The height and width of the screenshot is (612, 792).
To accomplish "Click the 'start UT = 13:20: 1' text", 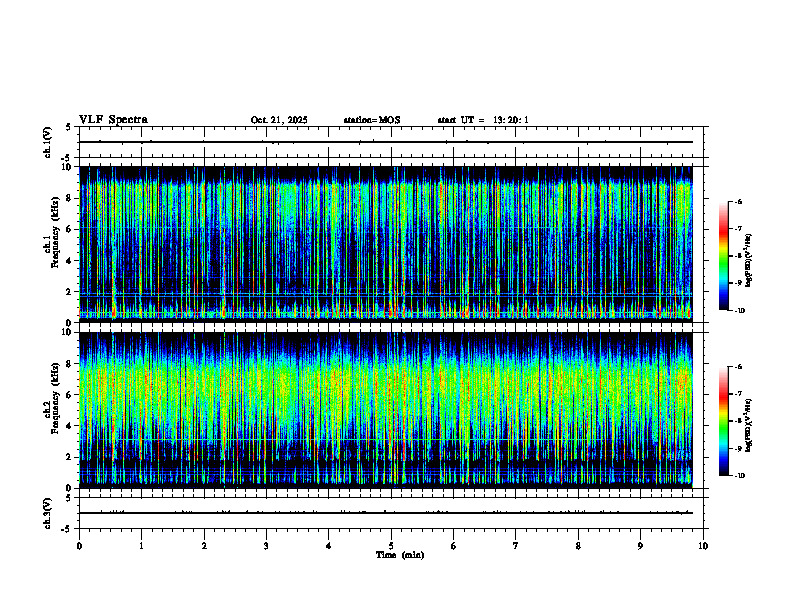I will [x=483, y=120].
